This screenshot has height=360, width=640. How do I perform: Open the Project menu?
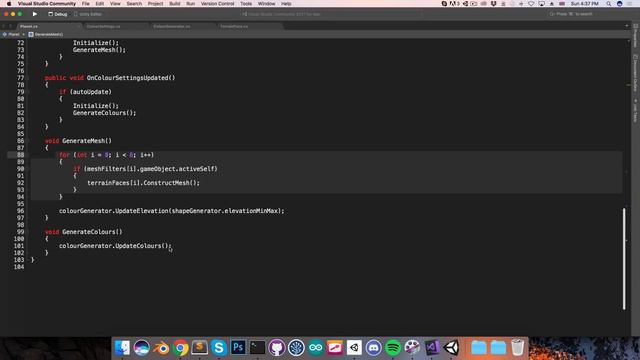pos(155,4)
